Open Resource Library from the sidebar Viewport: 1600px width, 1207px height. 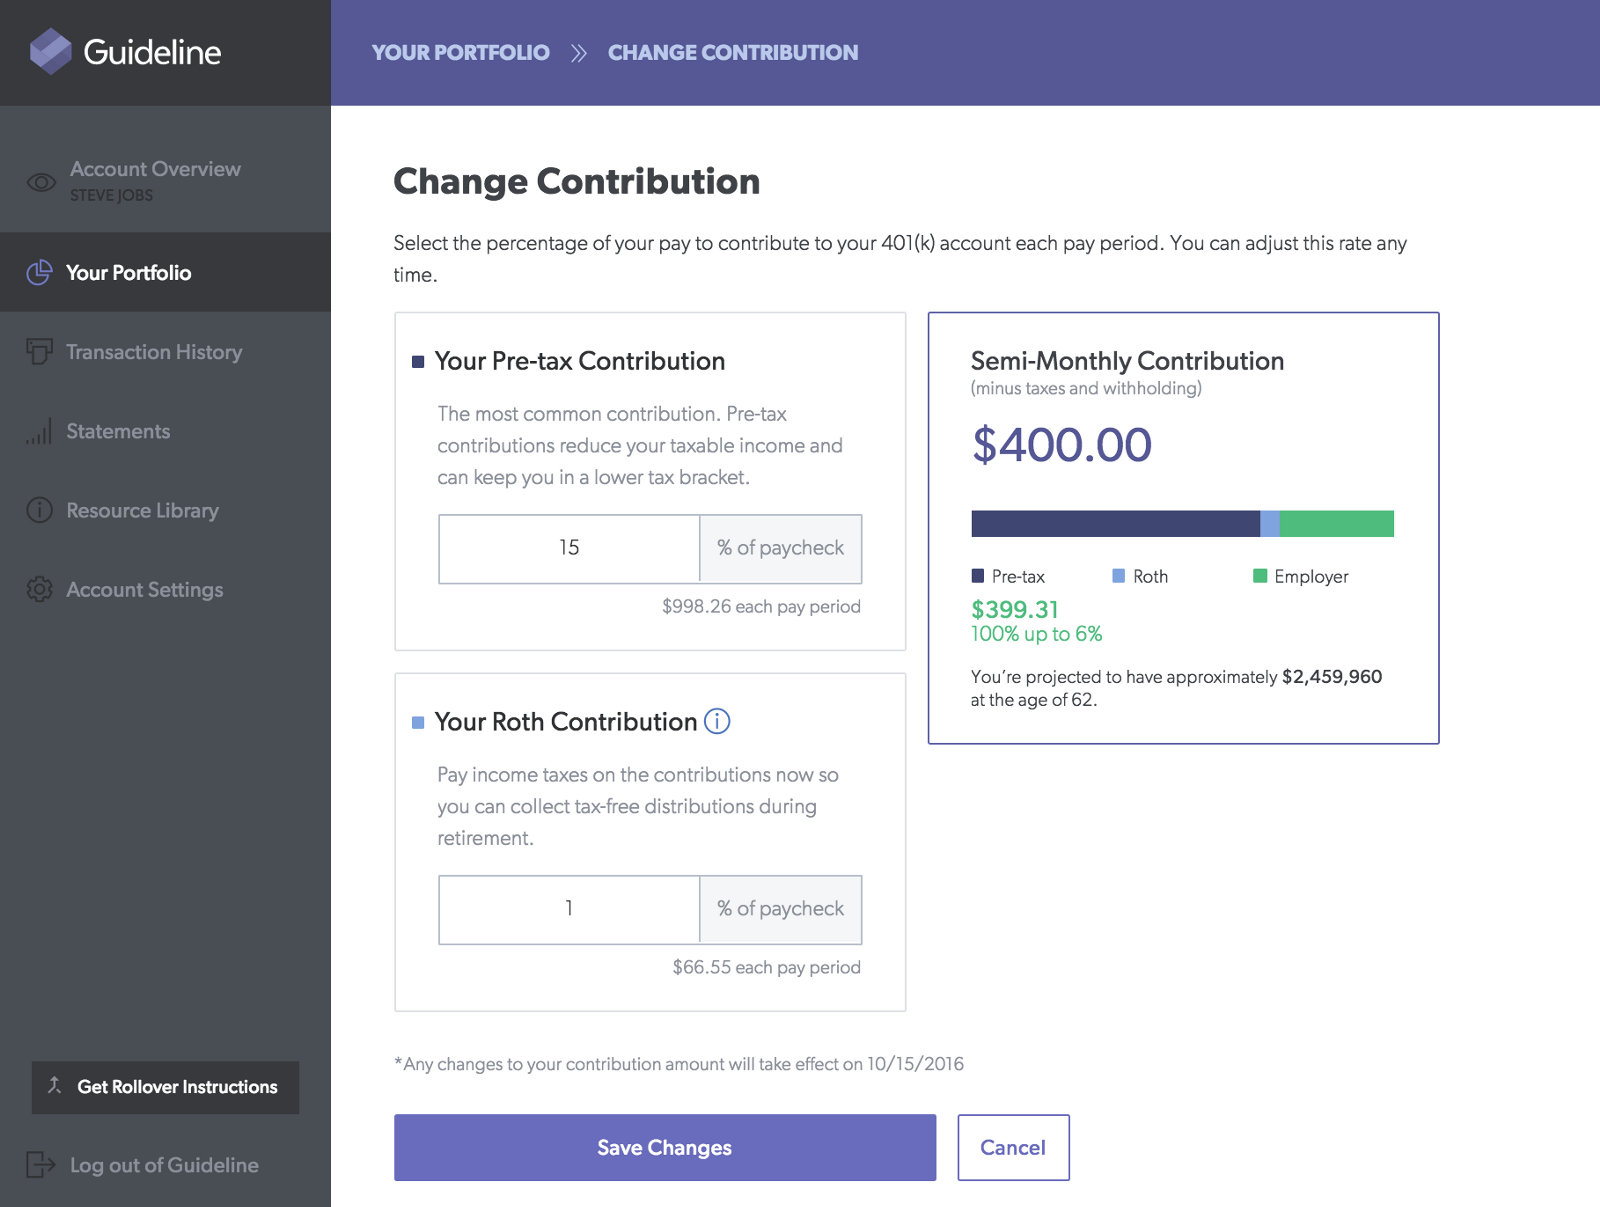[x=142, y=510]
